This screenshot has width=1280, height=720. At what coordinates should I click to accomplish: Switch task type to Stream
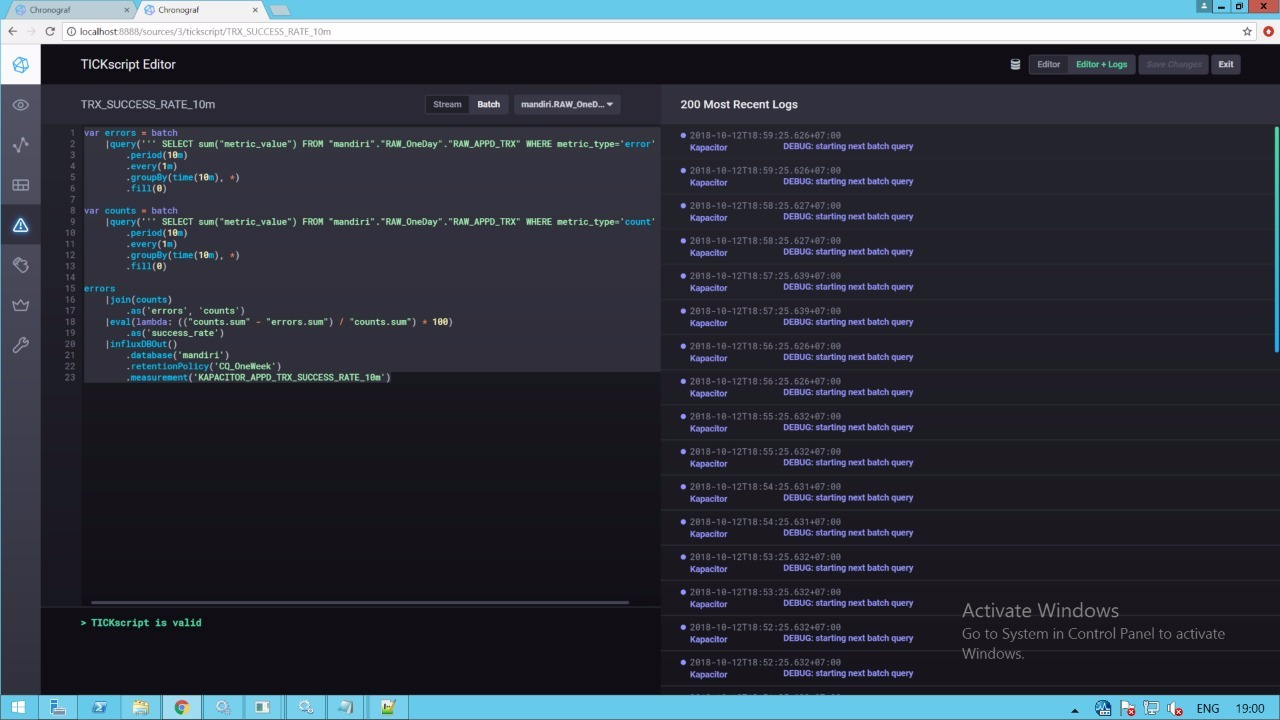click(x=447, y=104)
